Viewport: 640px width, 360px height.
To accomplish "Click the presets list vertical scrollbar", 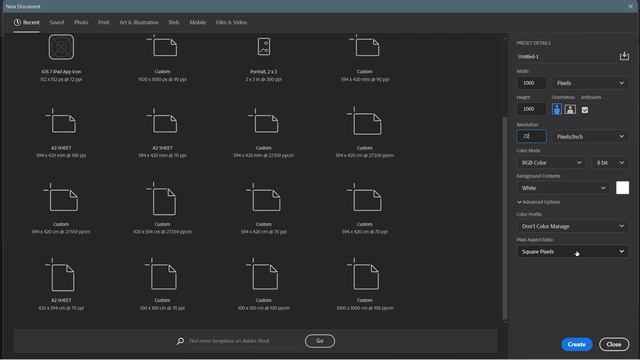I will [505, 218].
